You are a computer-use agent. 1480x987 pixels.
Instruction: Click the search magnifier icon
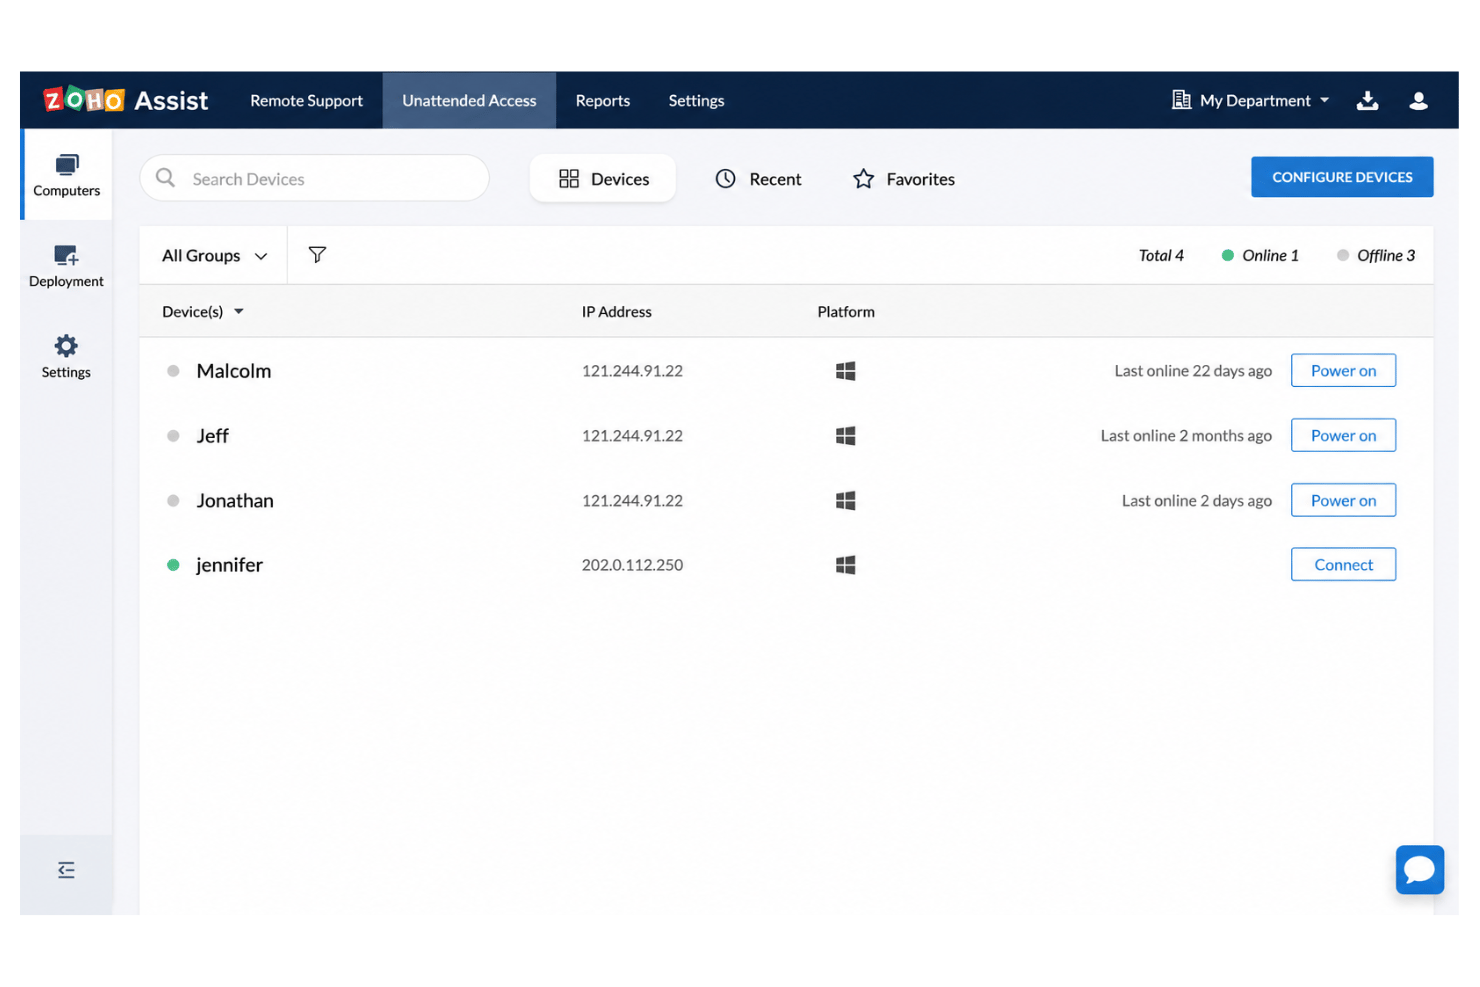click(166, 178)
